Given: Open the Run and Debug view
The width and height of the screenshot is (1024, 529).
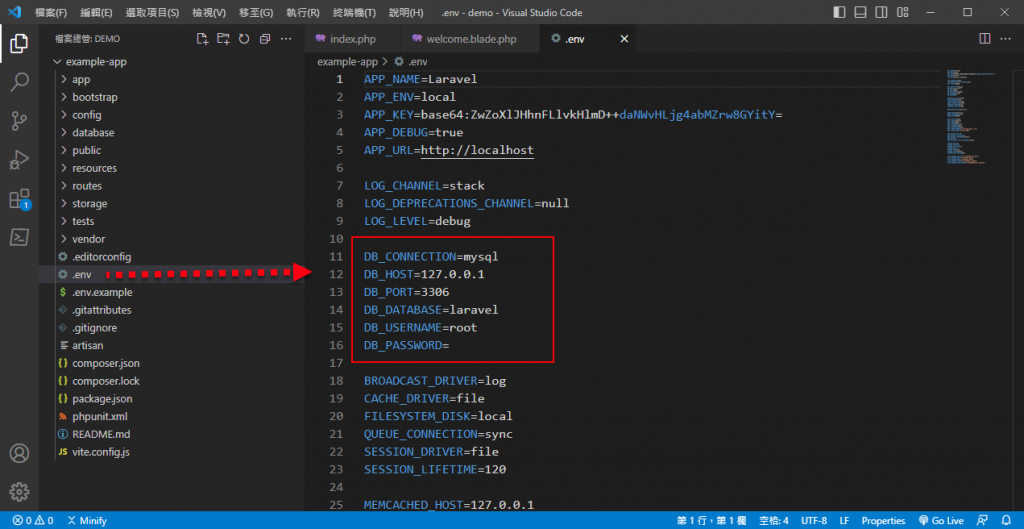Looking at the screenshot, I should (19, 159).
